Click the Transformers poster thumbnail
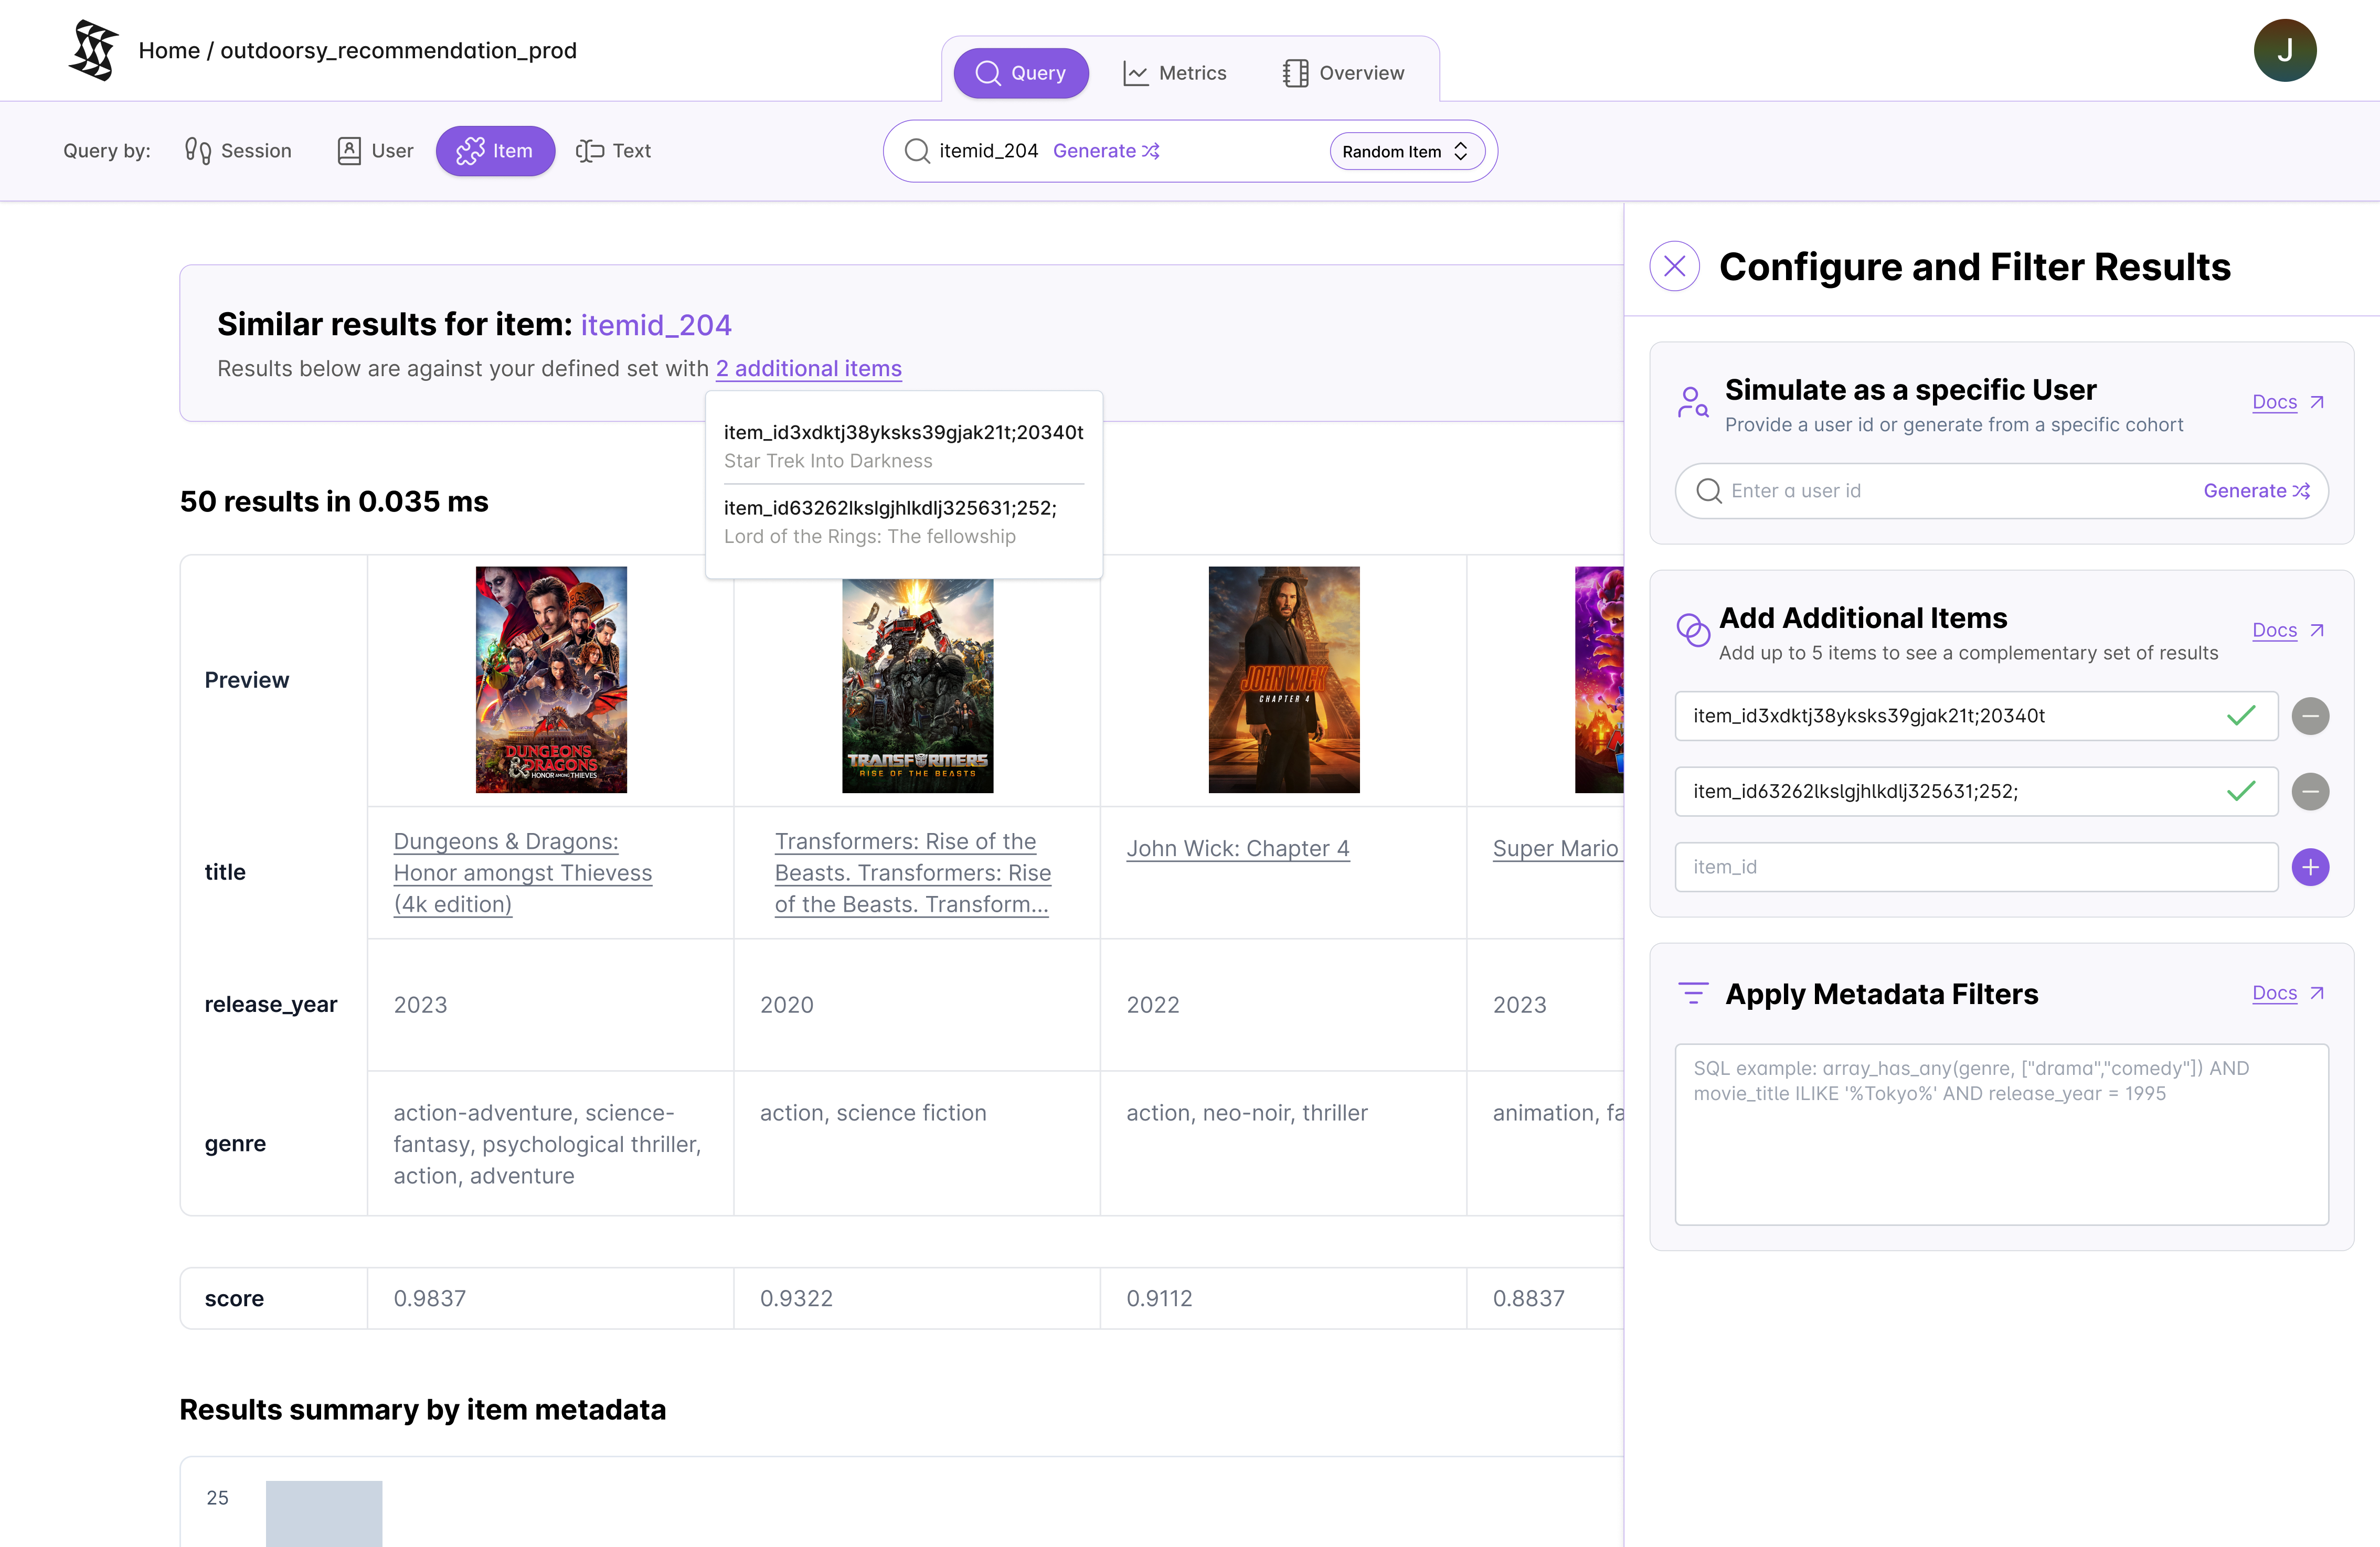This screenshot has width=2380, height=1547. [917, 686]
